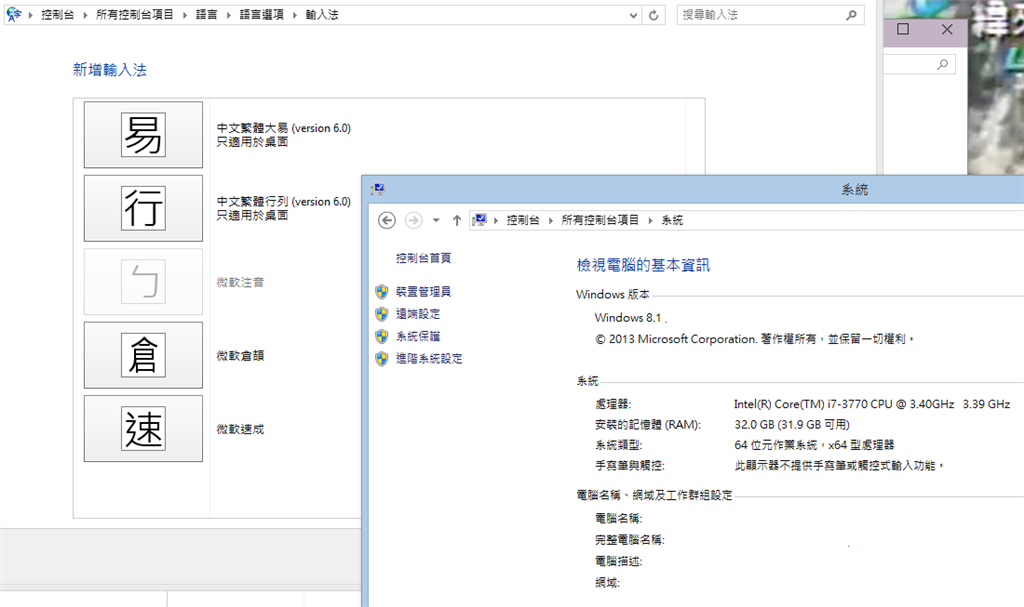
Task: Go up one level in 系統 window
Action: [x=456, y=221]
